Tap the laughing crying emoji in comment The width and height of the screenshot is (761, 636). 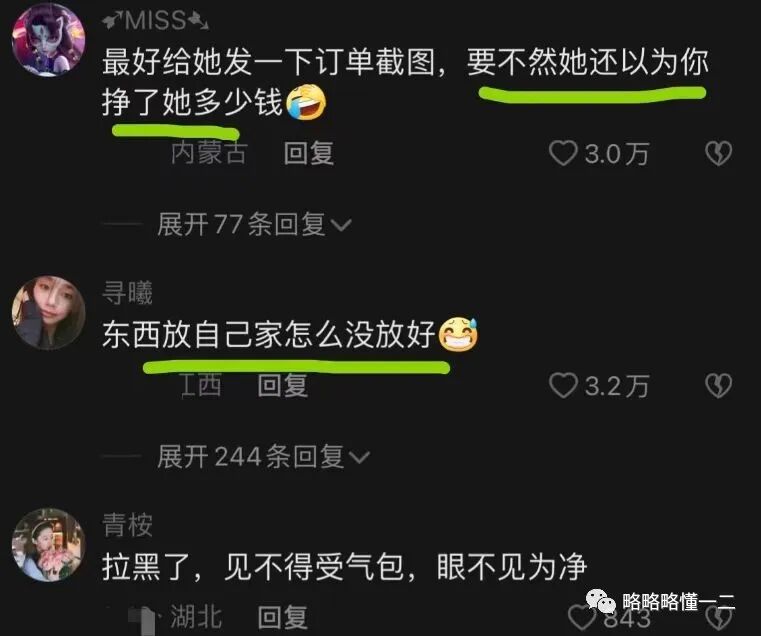point(306,102)
